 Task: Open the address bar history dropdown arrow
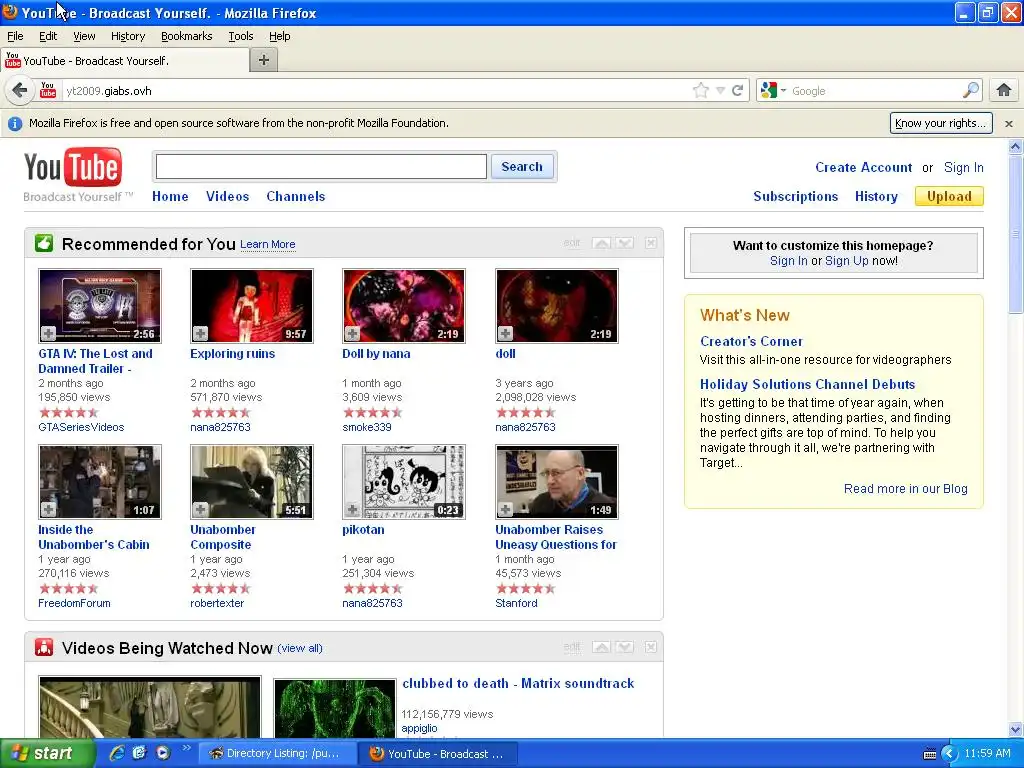[720, 91]
